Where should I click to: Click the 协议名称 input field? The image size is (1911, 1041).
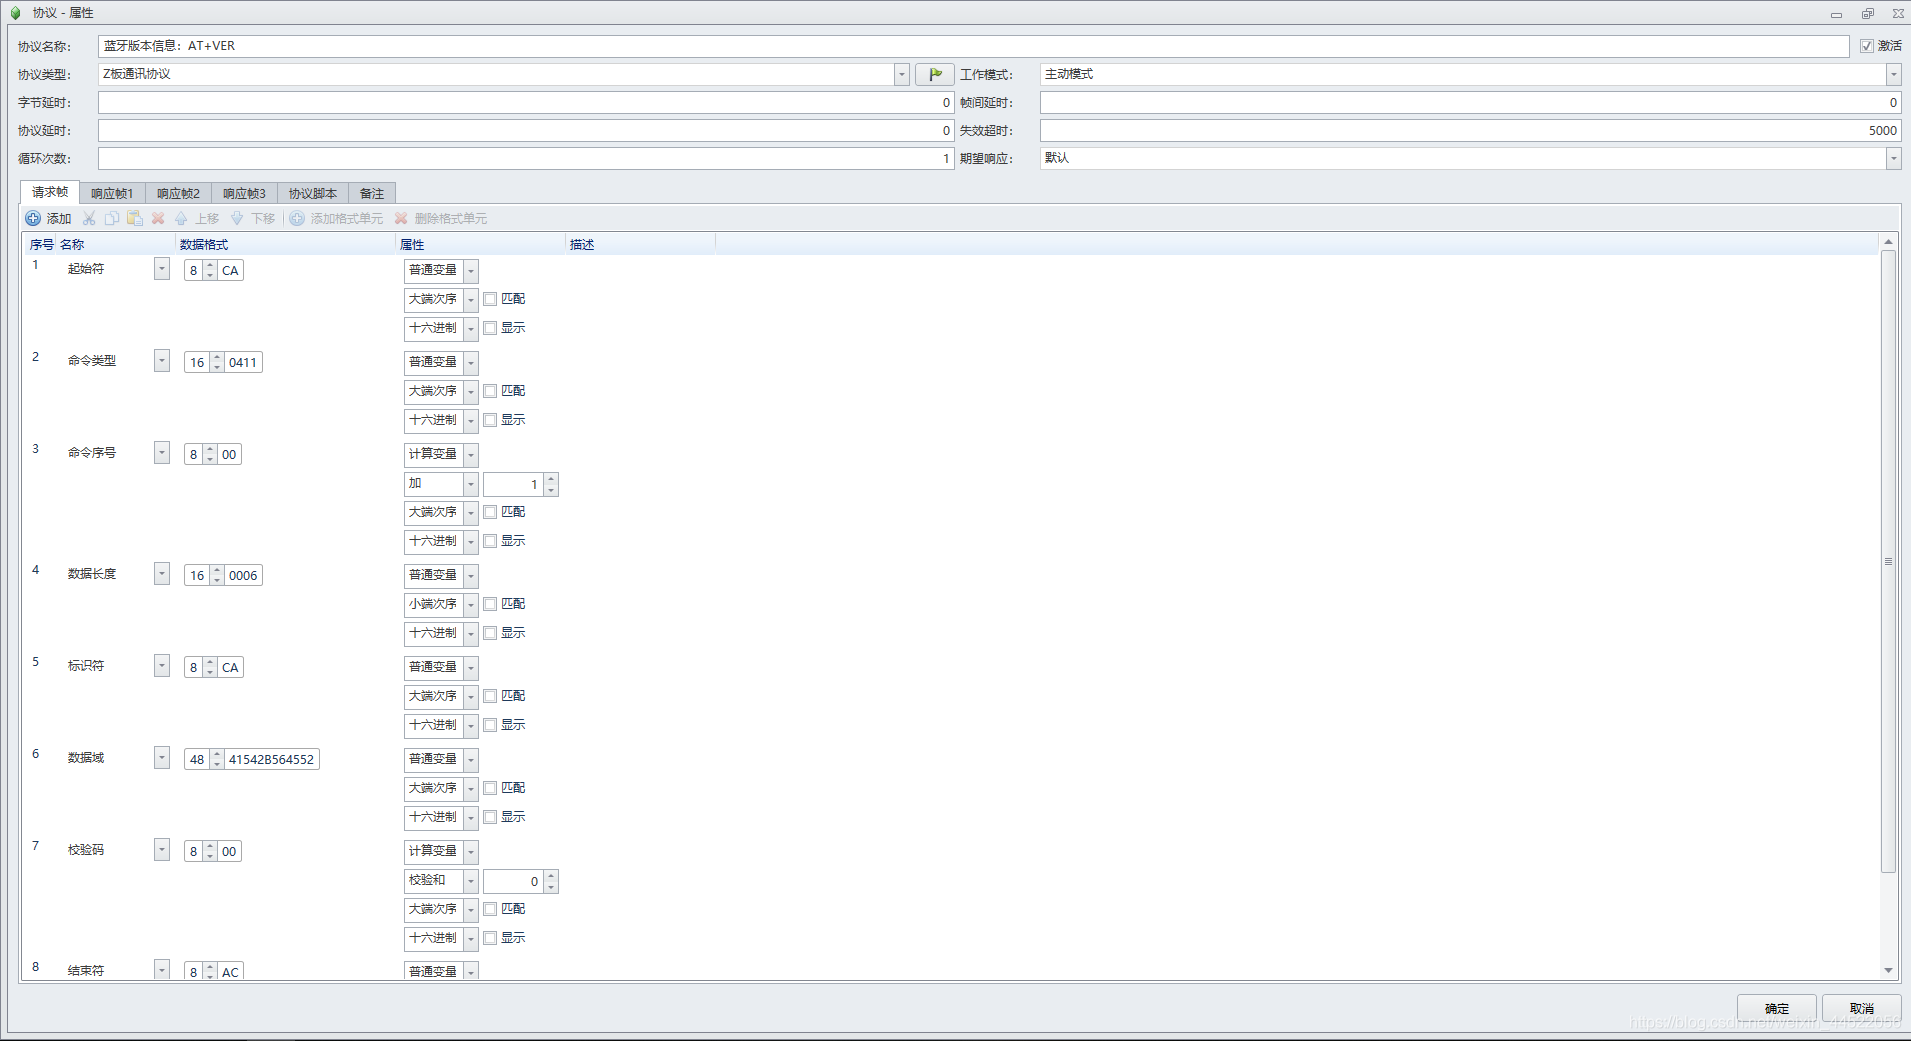(x=973, y=46)
